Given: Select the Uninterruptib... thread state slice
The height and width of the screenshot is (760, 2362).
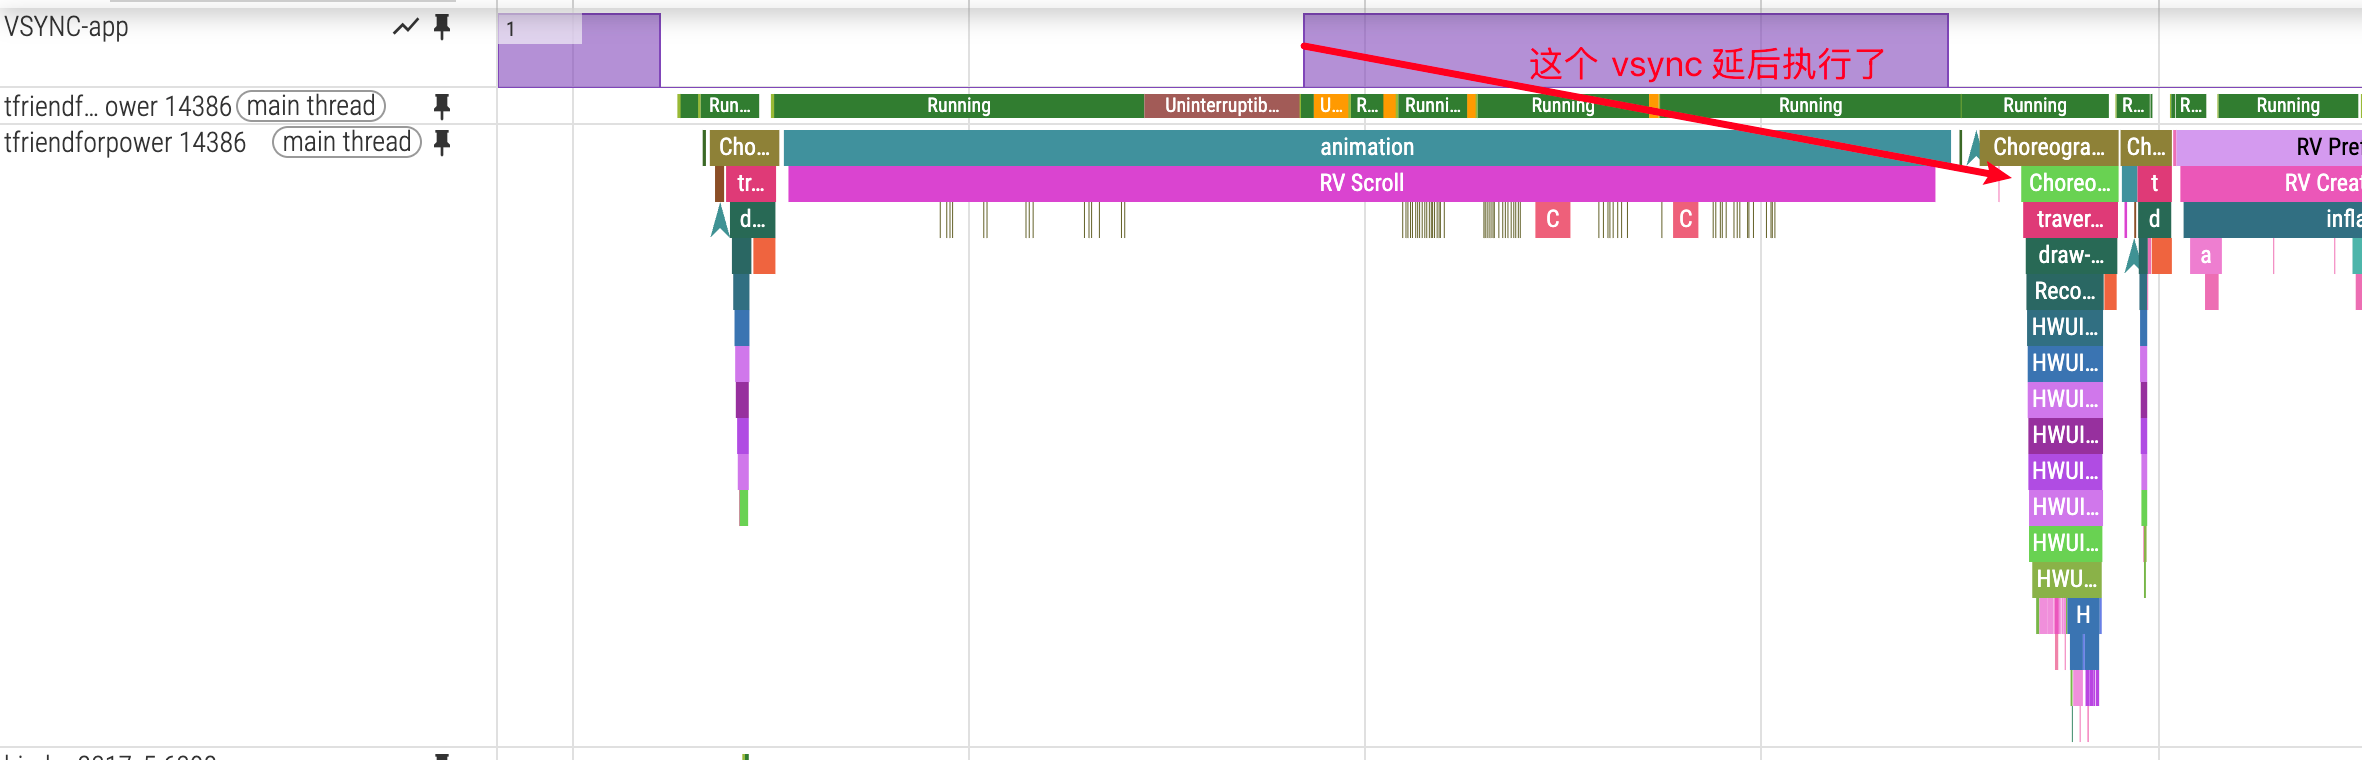Looking at the screenshot, I should pyautogui.click(x=1221, y=105).
